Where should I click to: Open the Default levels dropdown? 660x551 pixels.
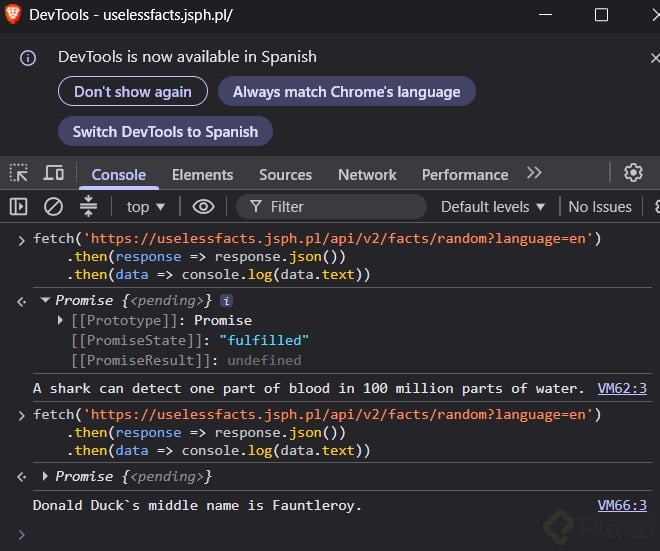(492, 207)
